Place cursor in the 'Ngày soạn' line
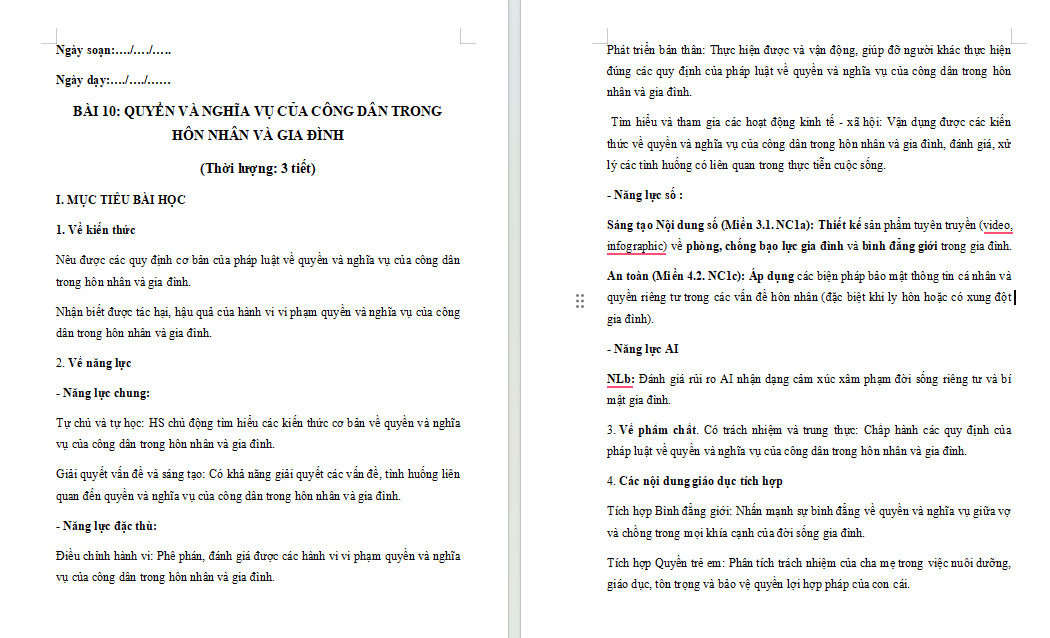 click(x=113, y=50)
